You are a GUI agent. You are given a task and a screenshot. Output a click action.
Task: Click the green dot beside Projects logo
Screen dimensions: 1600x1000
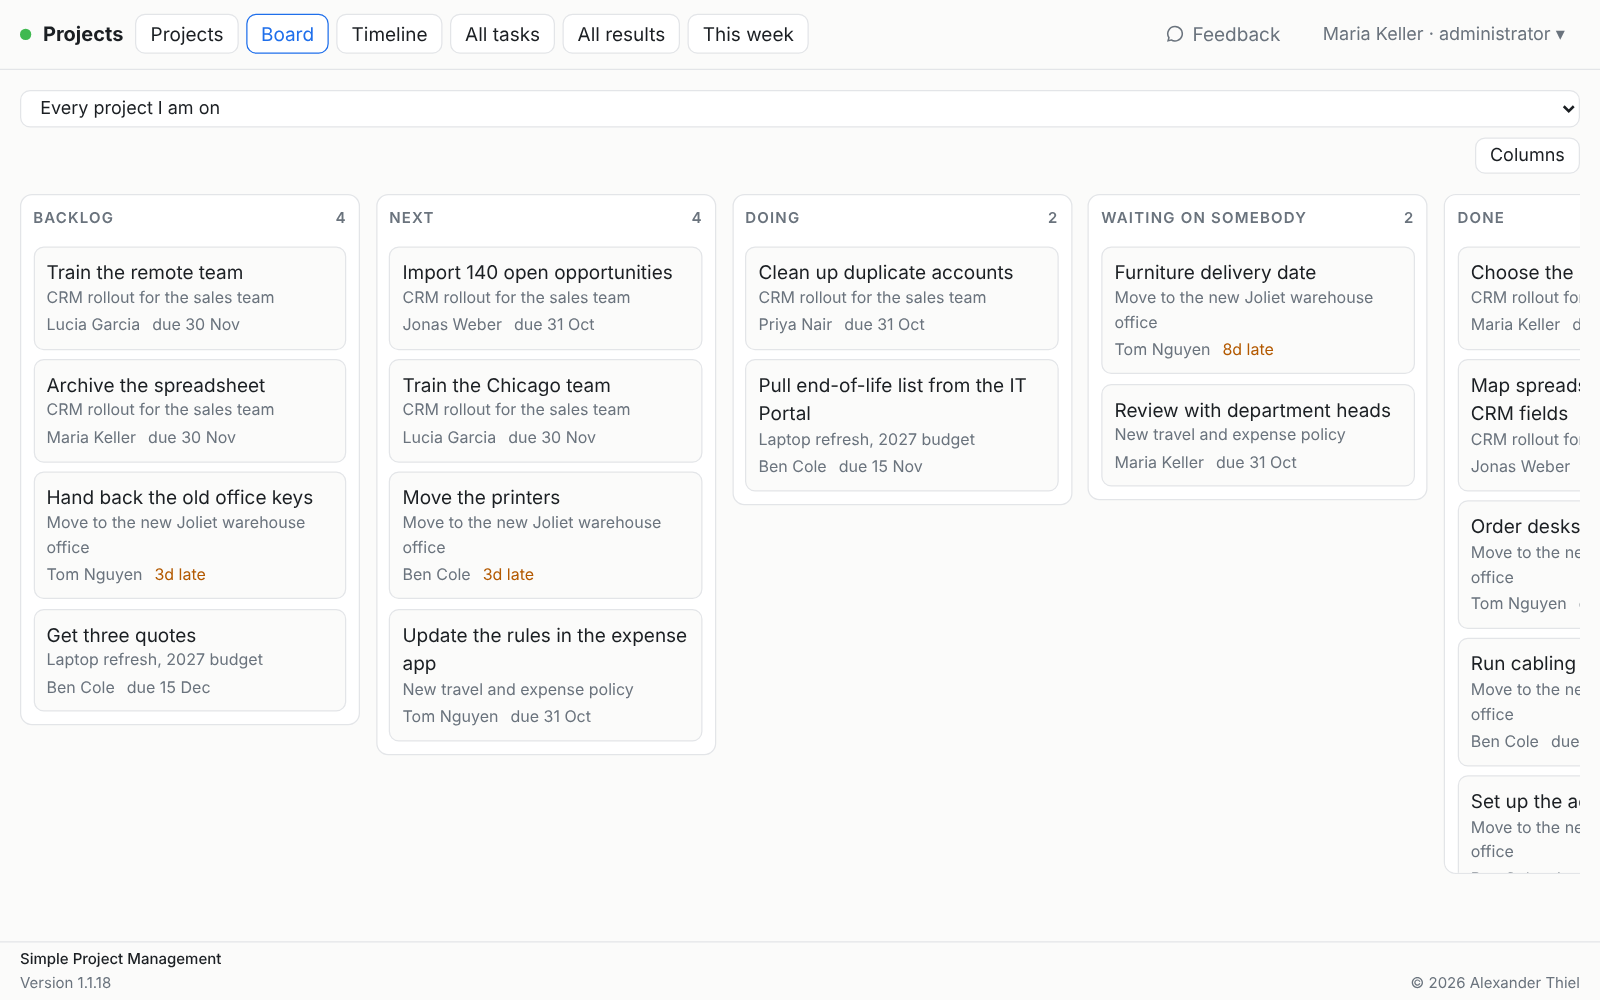coord(26,34)
